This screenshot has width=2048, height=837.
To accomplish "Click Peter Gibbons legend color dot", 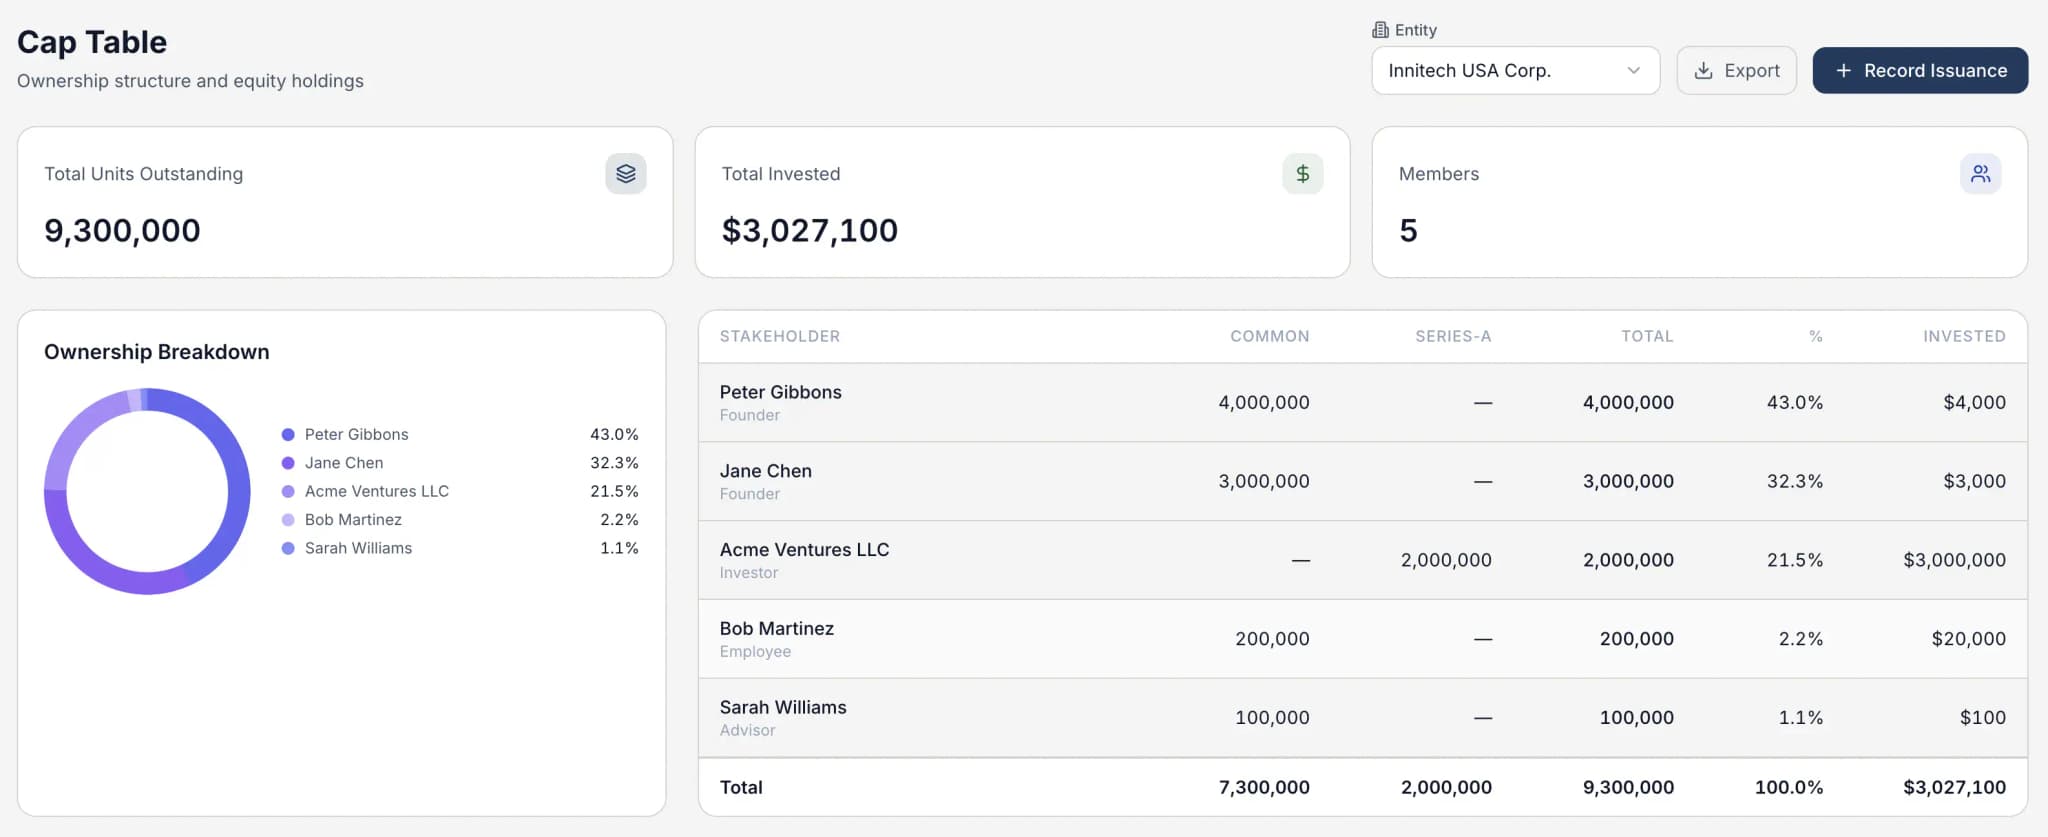I will 288,435.
